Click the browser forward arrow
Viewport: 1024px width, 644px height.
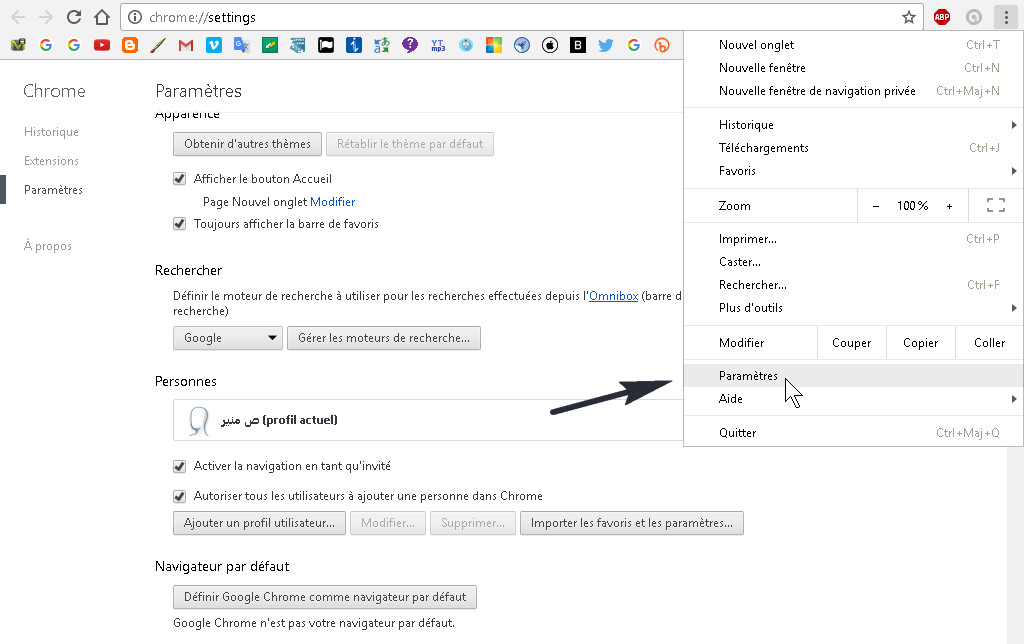point(46,17)
